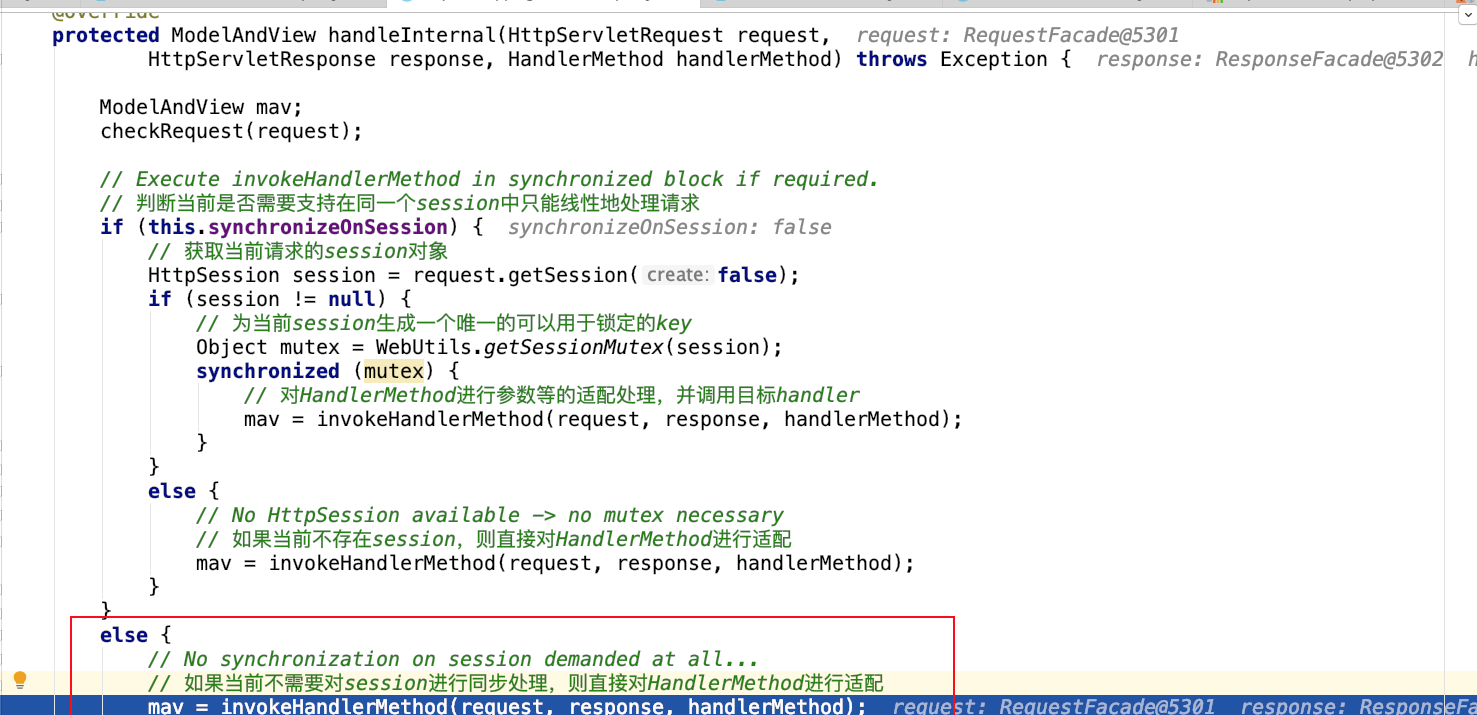Select the protected keyword in the signature
Image resolution: width=1477 pixels, height=715 pixels.
click(x=106, y=35)
